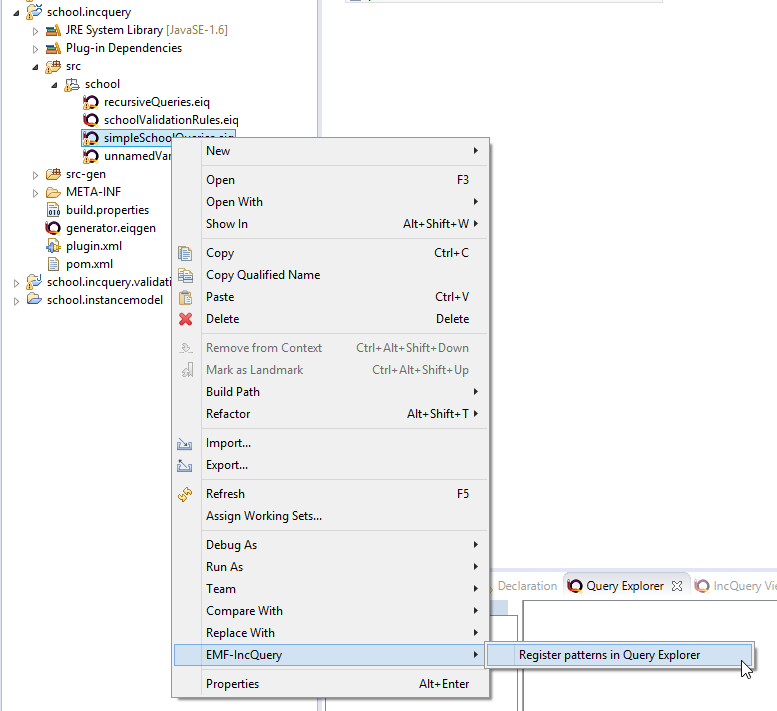Open the Refactor submenu

tap(331, 414)
